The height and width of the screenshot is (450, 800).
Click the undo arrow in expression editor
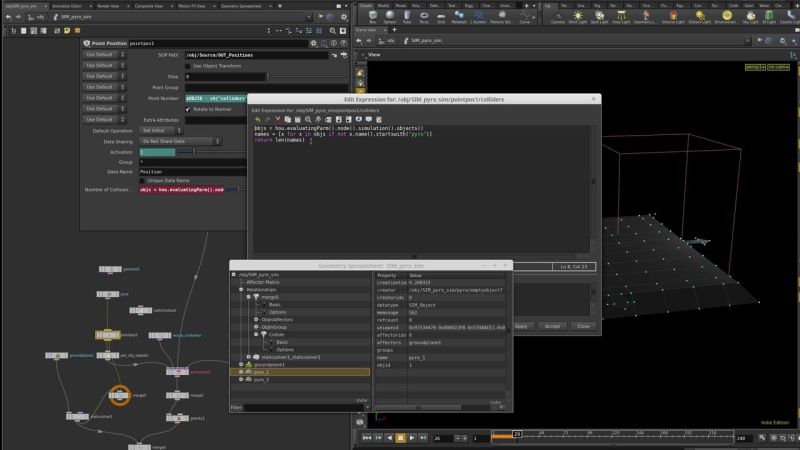[258, 120]
